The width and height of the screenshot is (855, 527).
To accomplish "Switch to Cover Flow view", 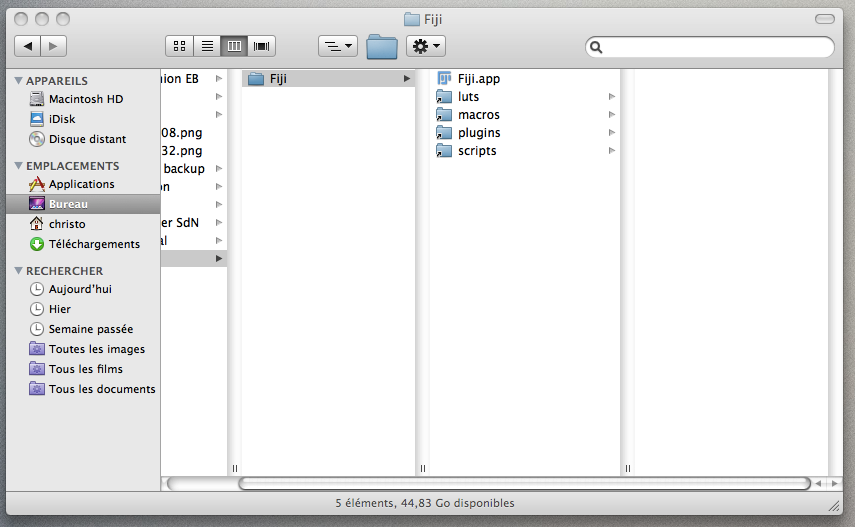I will (262, 46).
